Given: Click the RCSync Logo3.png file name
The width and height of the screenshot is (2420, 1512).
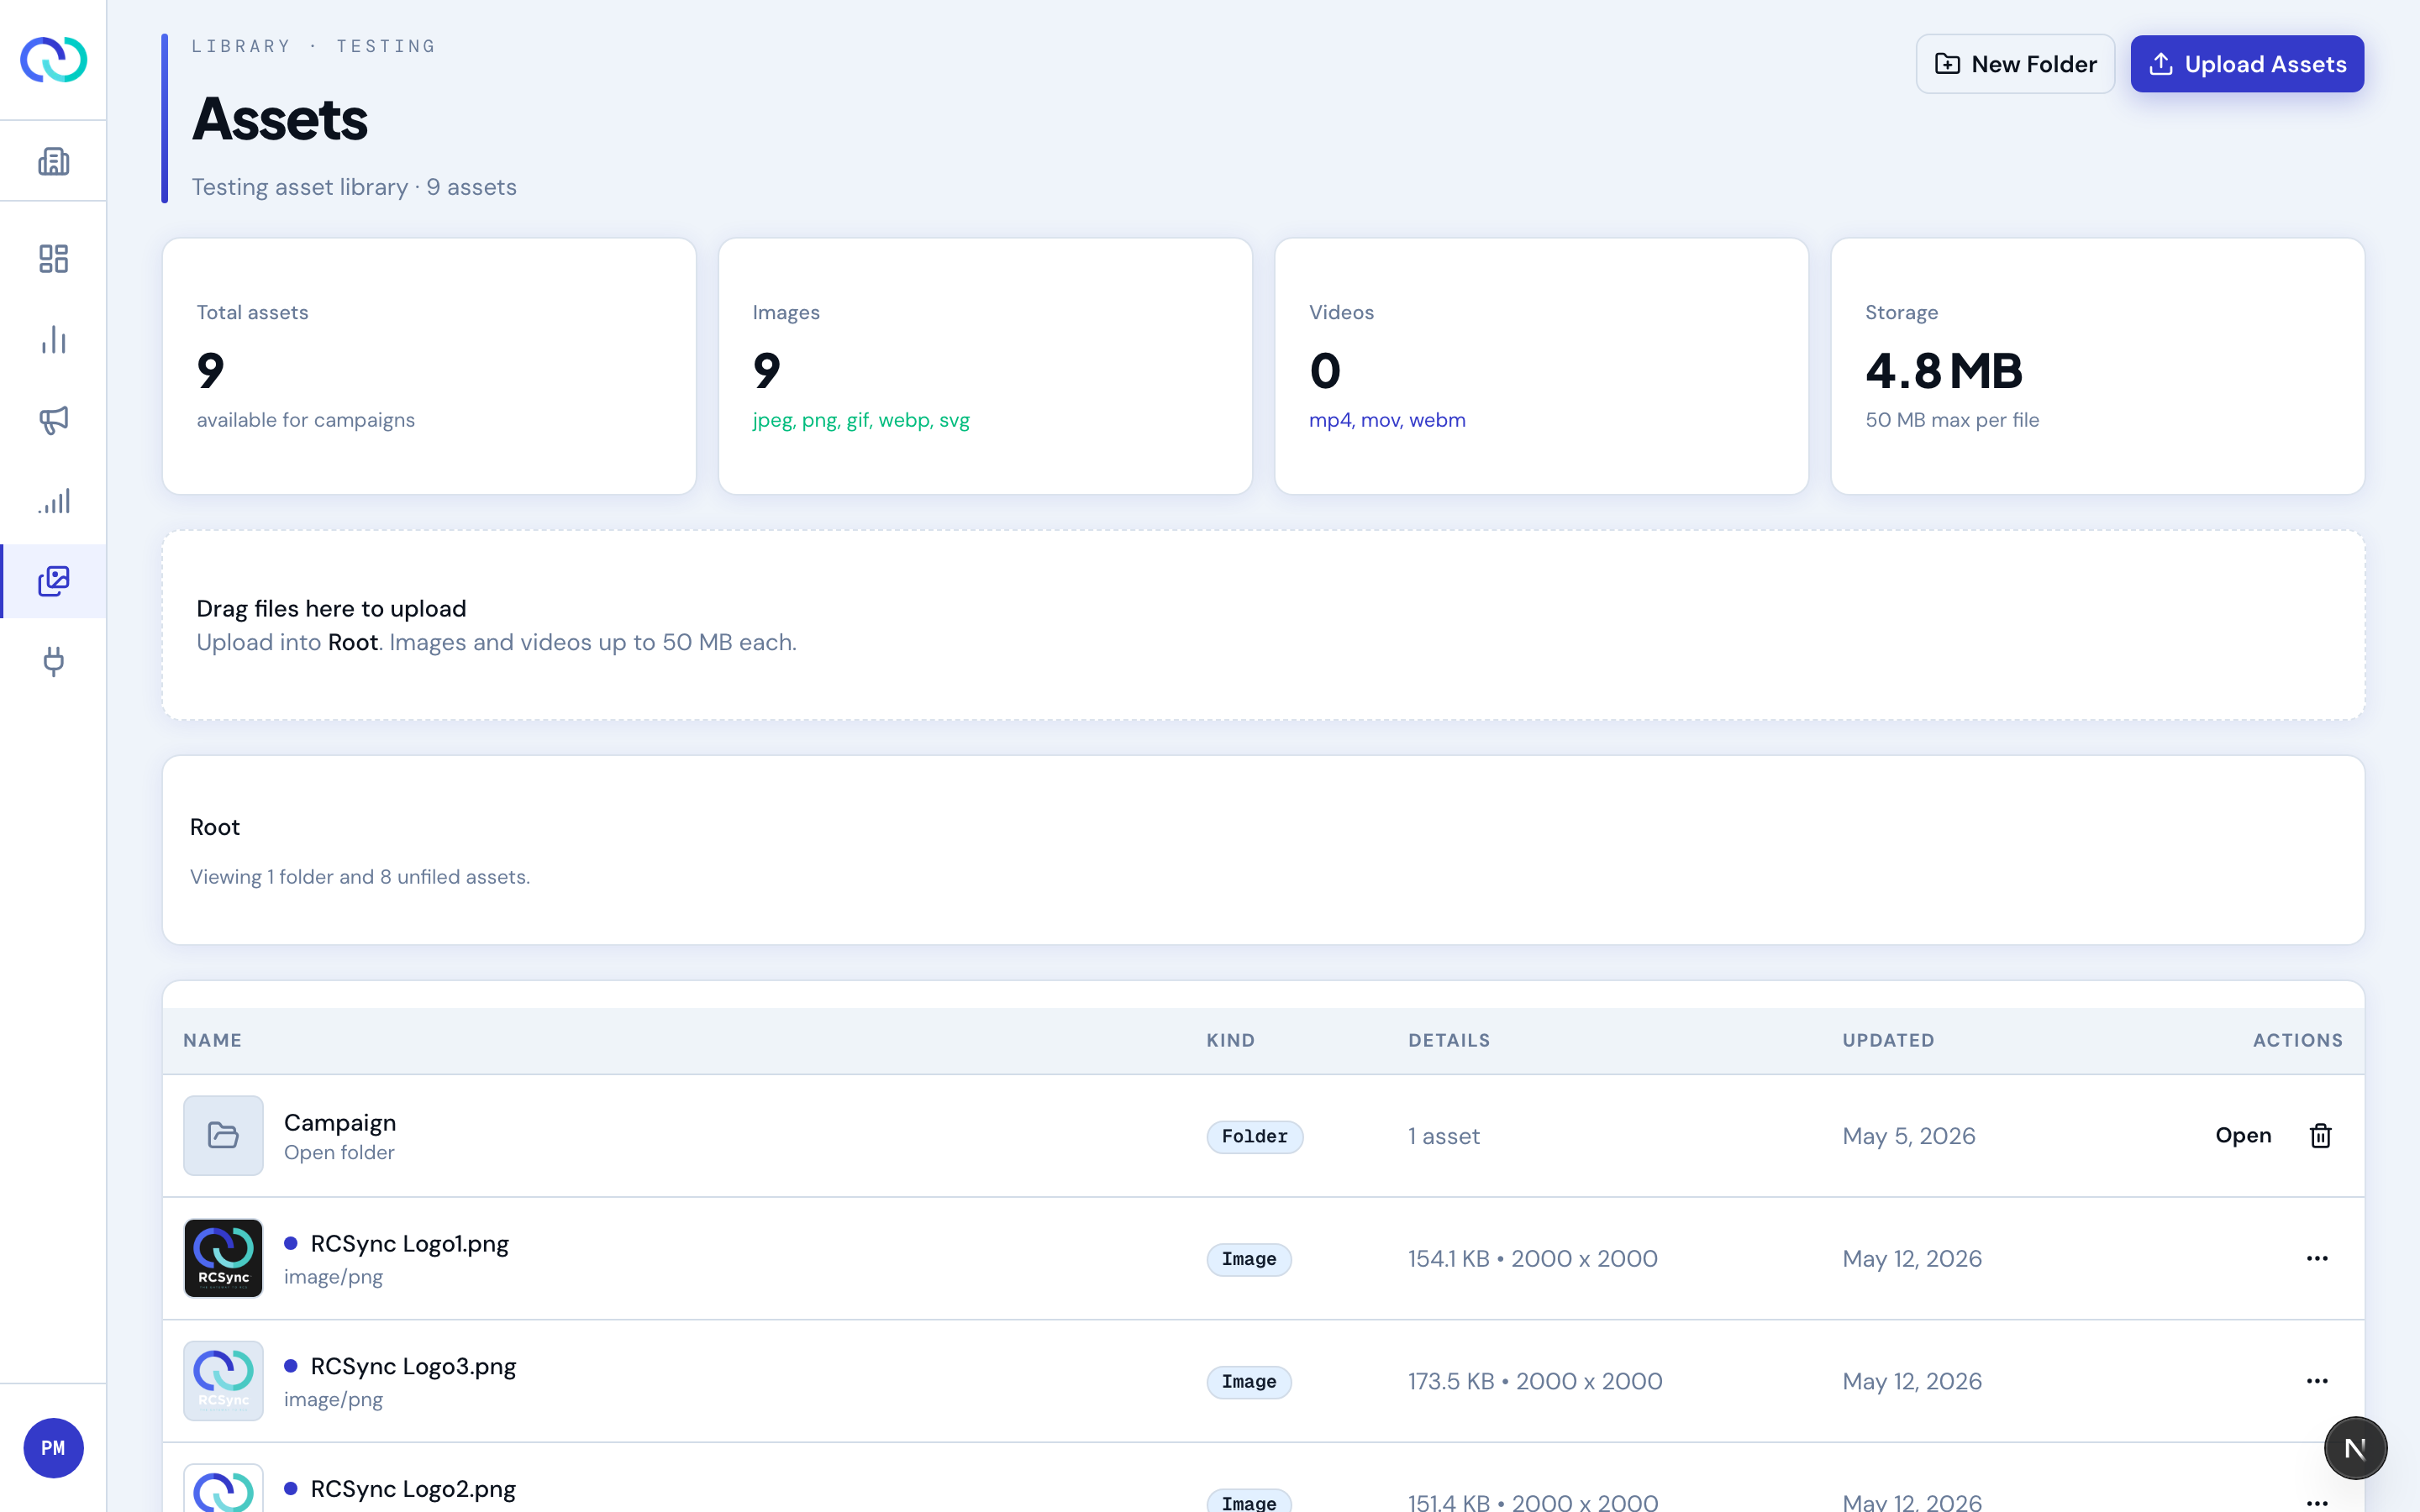Looking at the screenshot, I should [x=413, y=1366].
